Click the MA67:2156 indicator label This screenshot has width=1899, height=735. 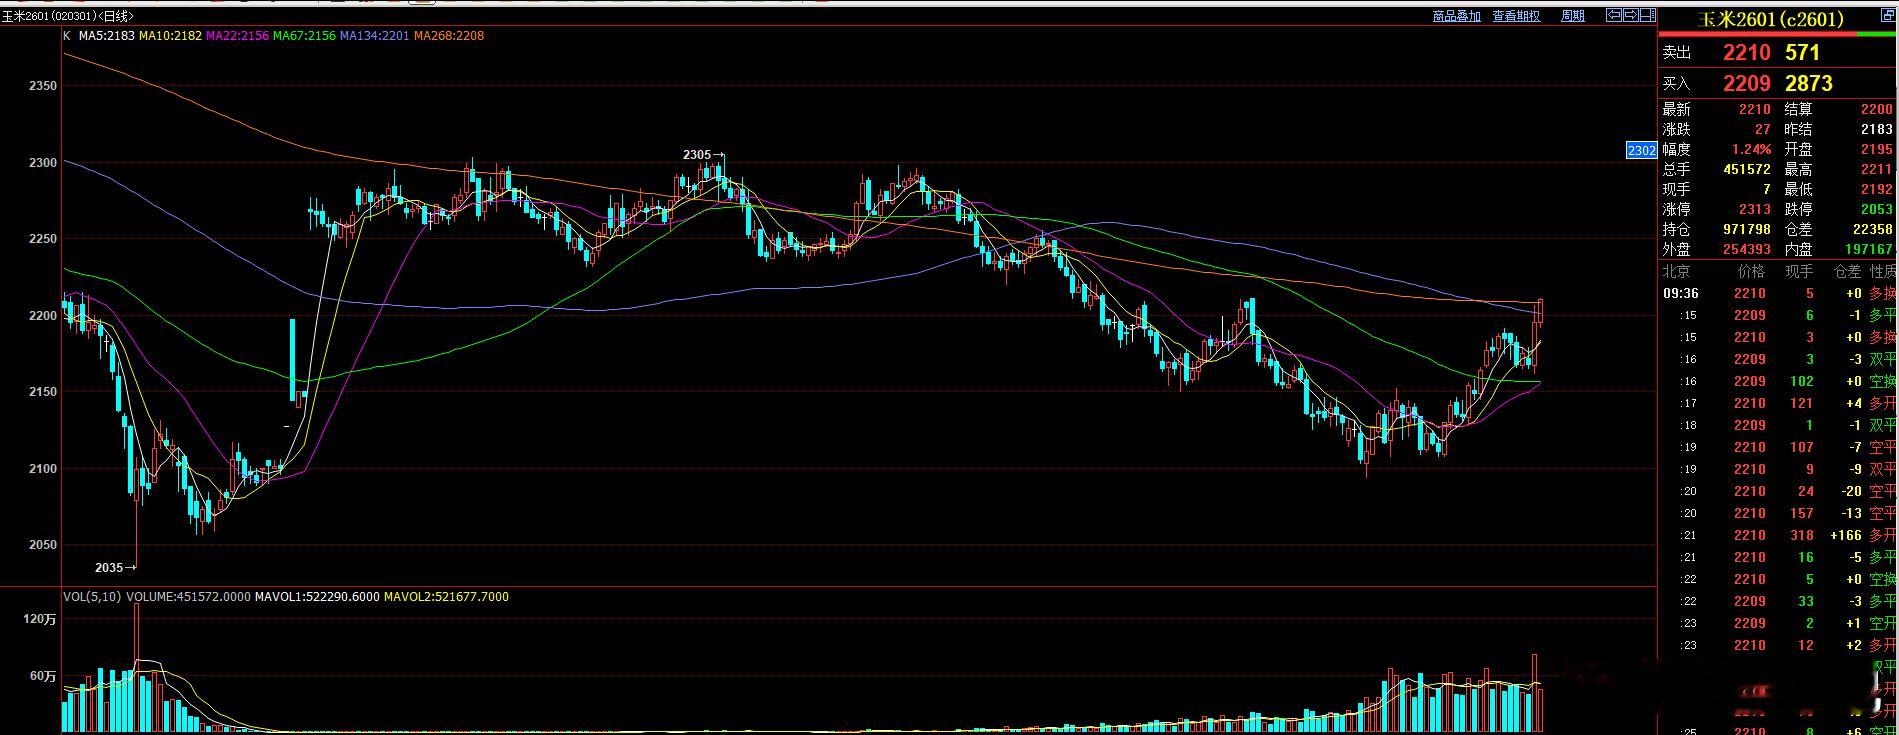click(x=304, y=36)
